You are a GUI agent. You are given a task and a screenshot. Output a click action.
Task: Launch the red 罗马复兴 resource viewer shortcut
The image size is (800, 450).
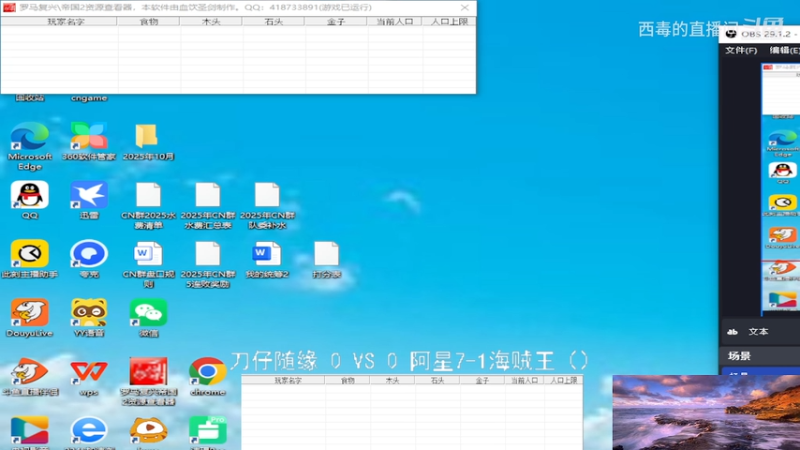coord(148,381)
